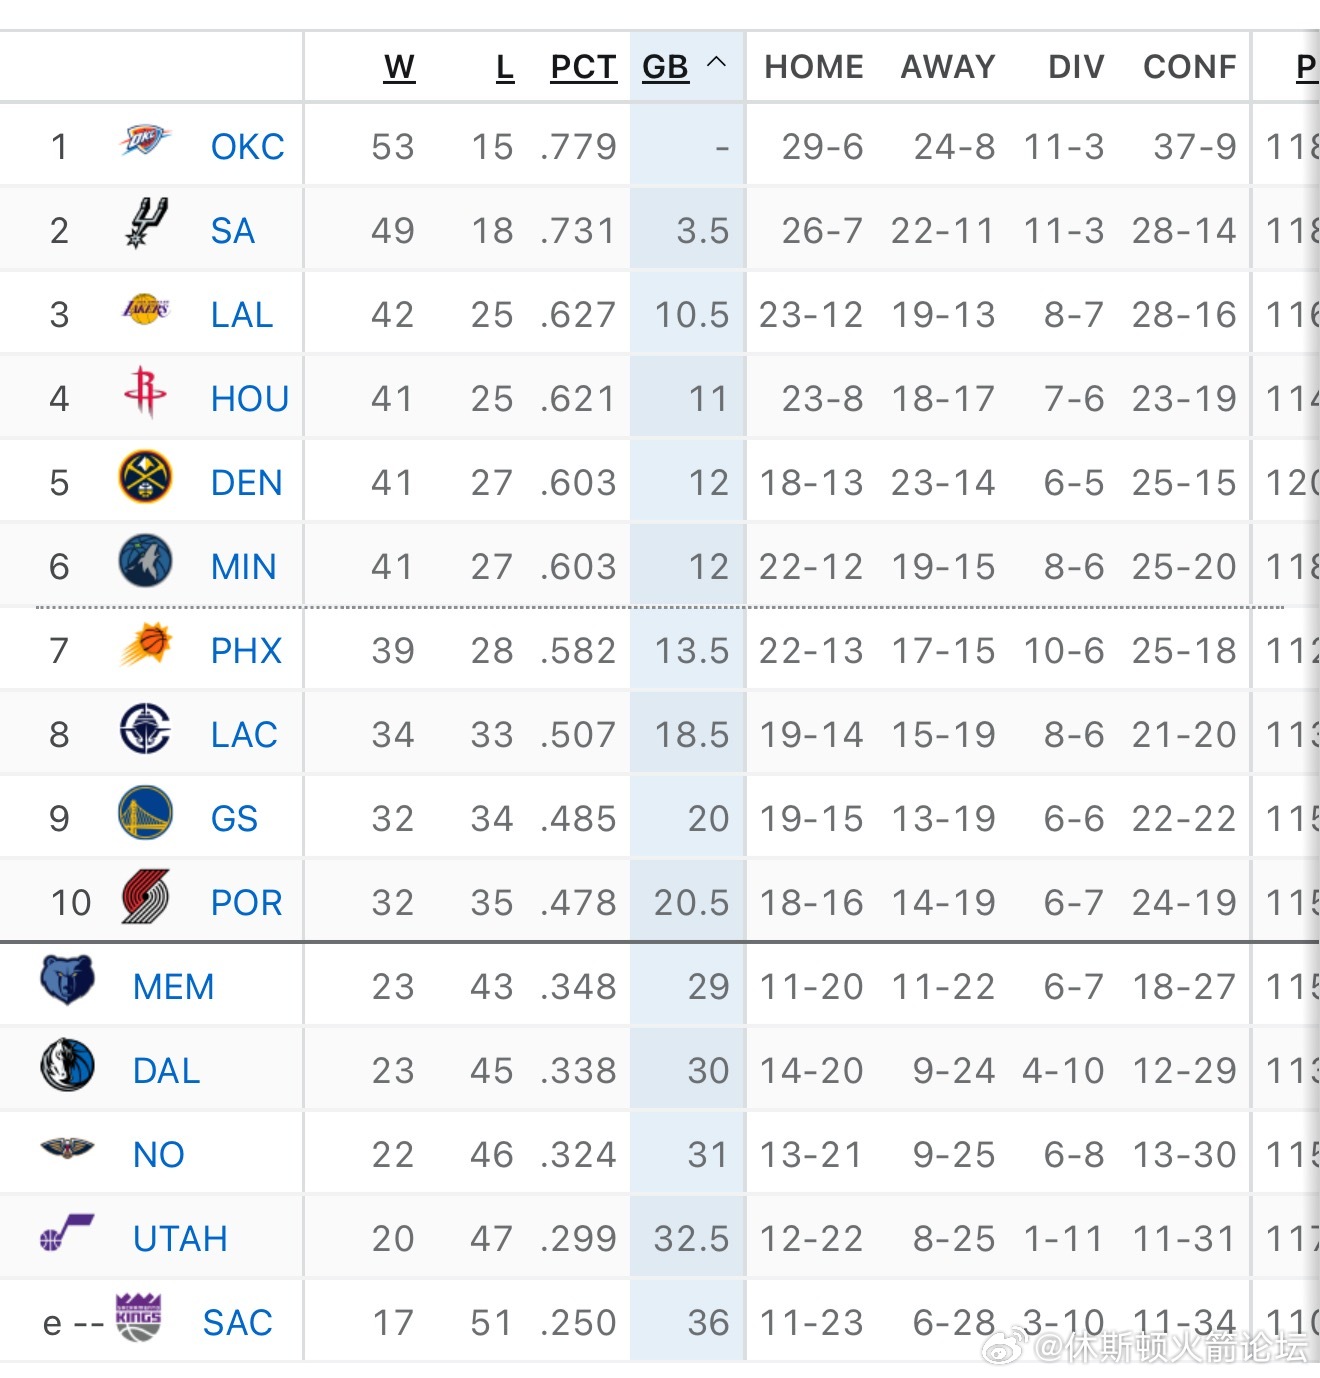Click the Golden State Warriors logo
Image resolution: width=1320 pixels, height=1378 pixels.
pos(145,813)
